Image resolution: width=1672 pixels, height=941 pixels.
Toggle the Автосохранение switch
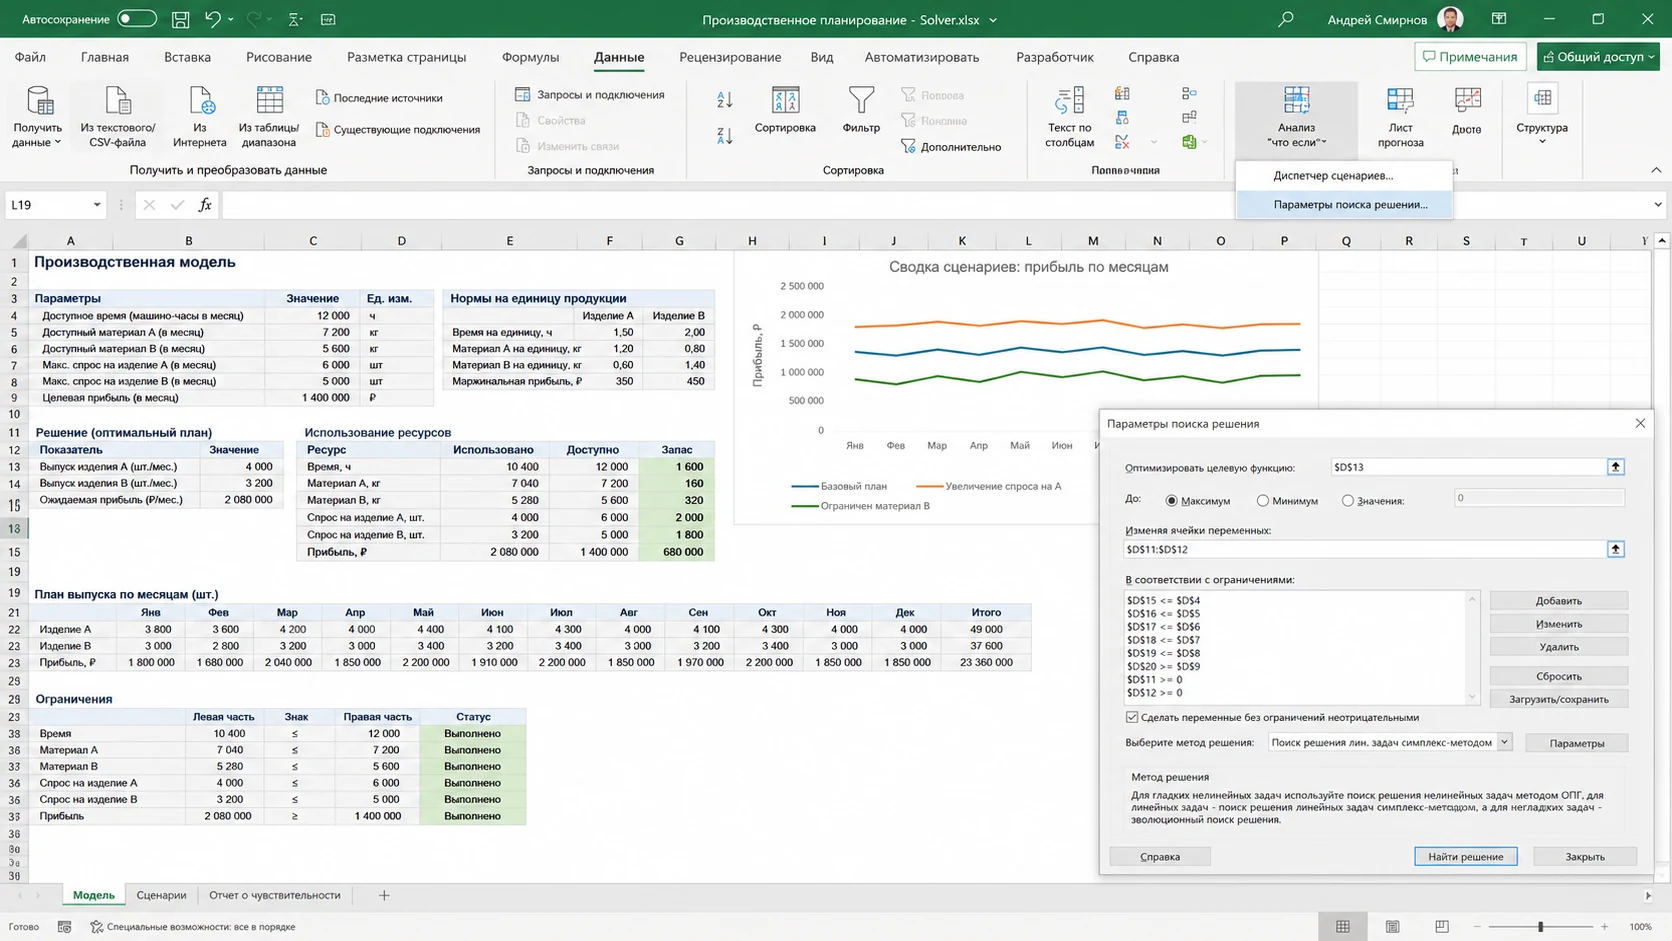pyautogui.click(x=137, y=19)
